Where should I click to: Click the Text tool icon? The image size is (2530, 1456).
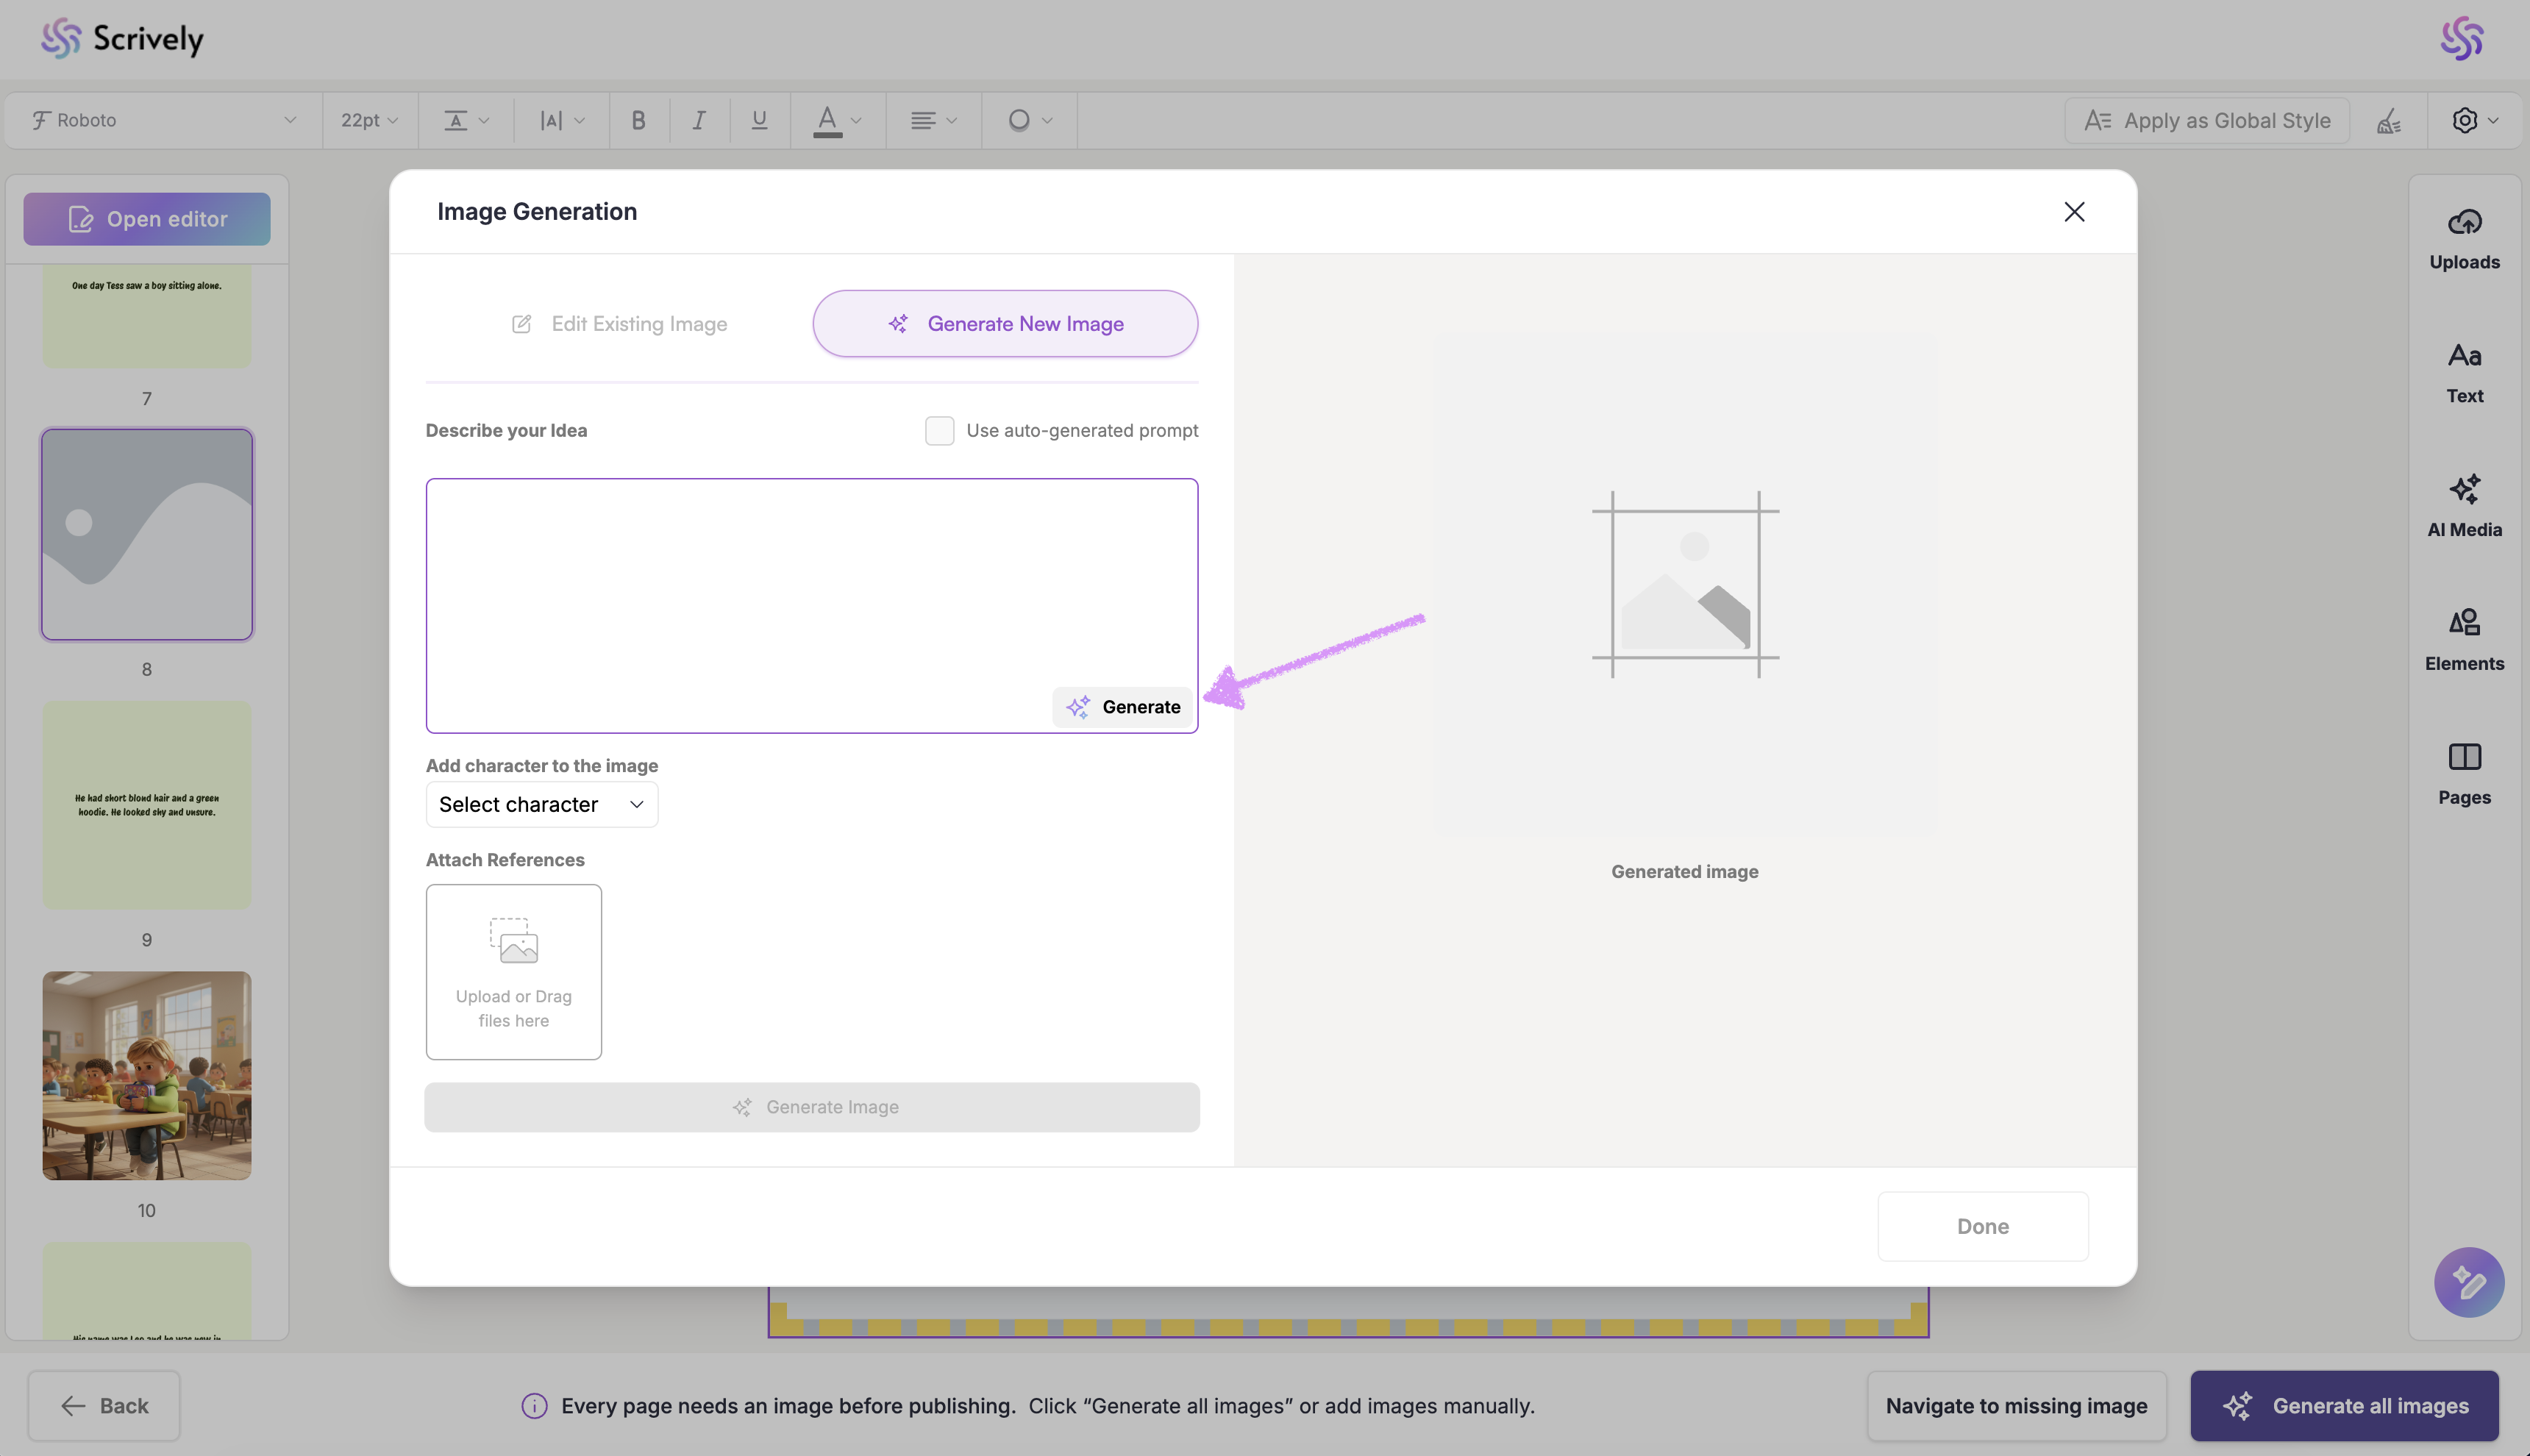(2464, 356)
